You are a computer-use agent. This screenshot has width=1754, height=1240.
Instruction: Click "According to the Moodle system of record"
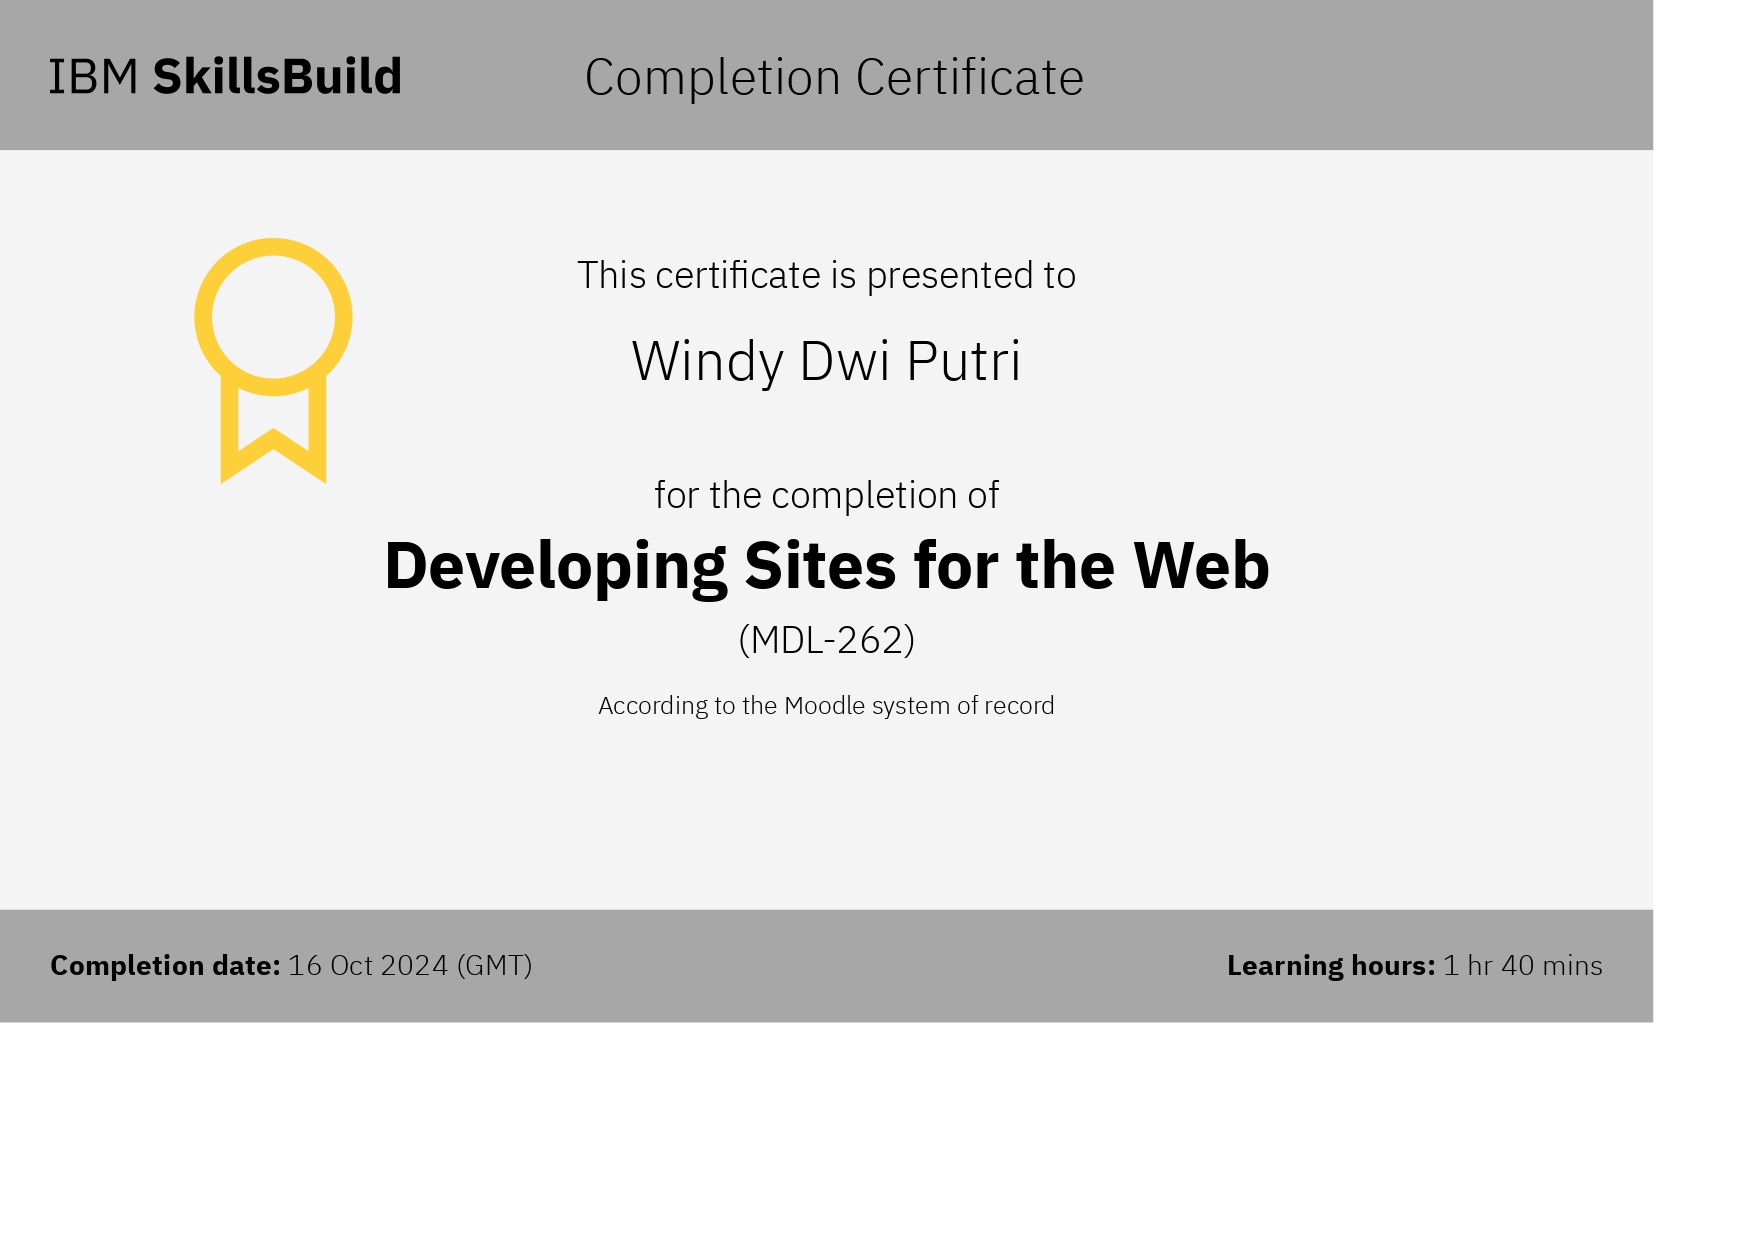826,706
